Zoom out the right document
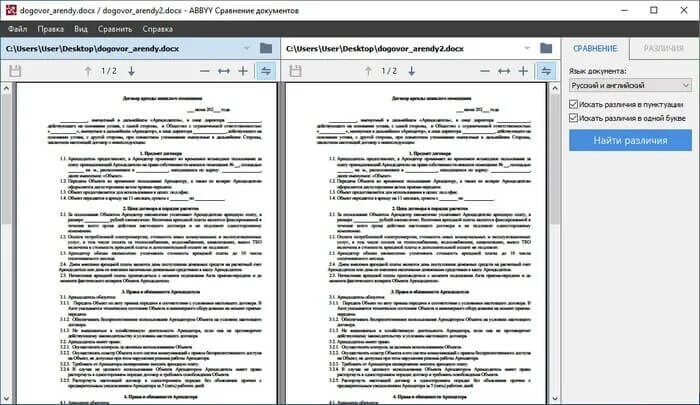This screenshot has height=405, width=700. pos(485,71)
